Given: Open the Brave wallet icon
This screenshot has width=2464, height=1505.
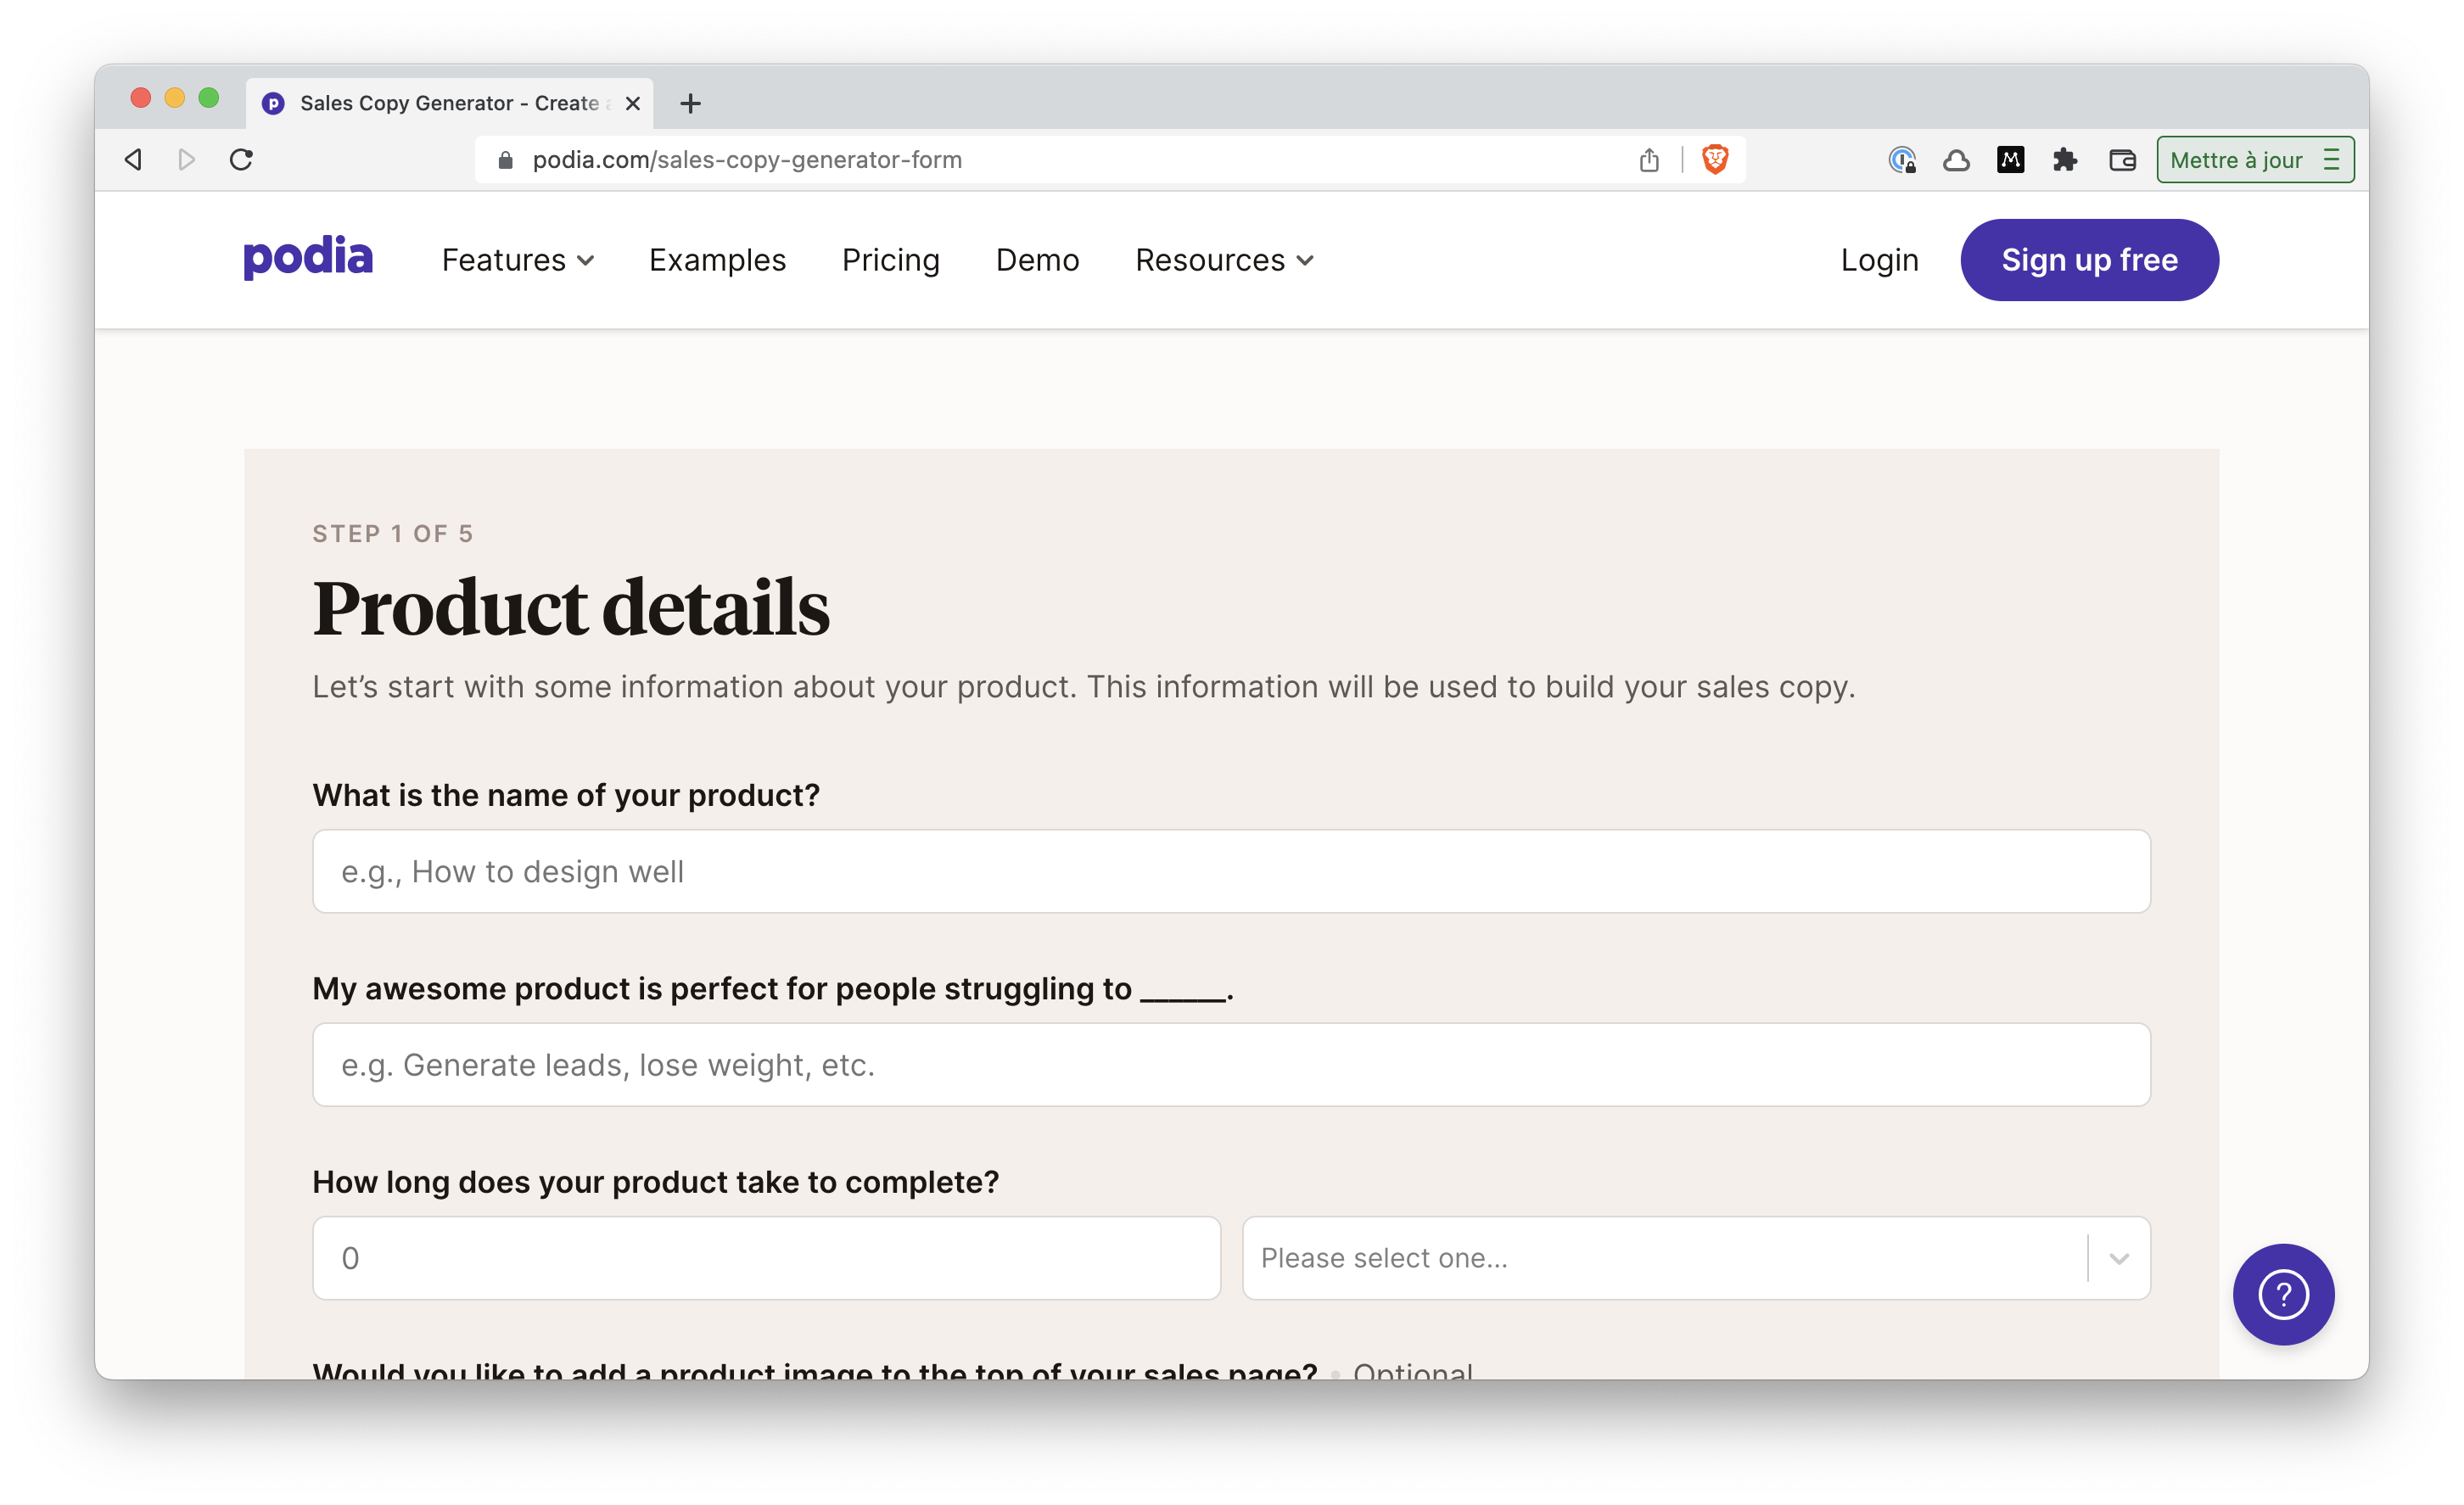Looking at the screenshot, I should (2122, 160).
